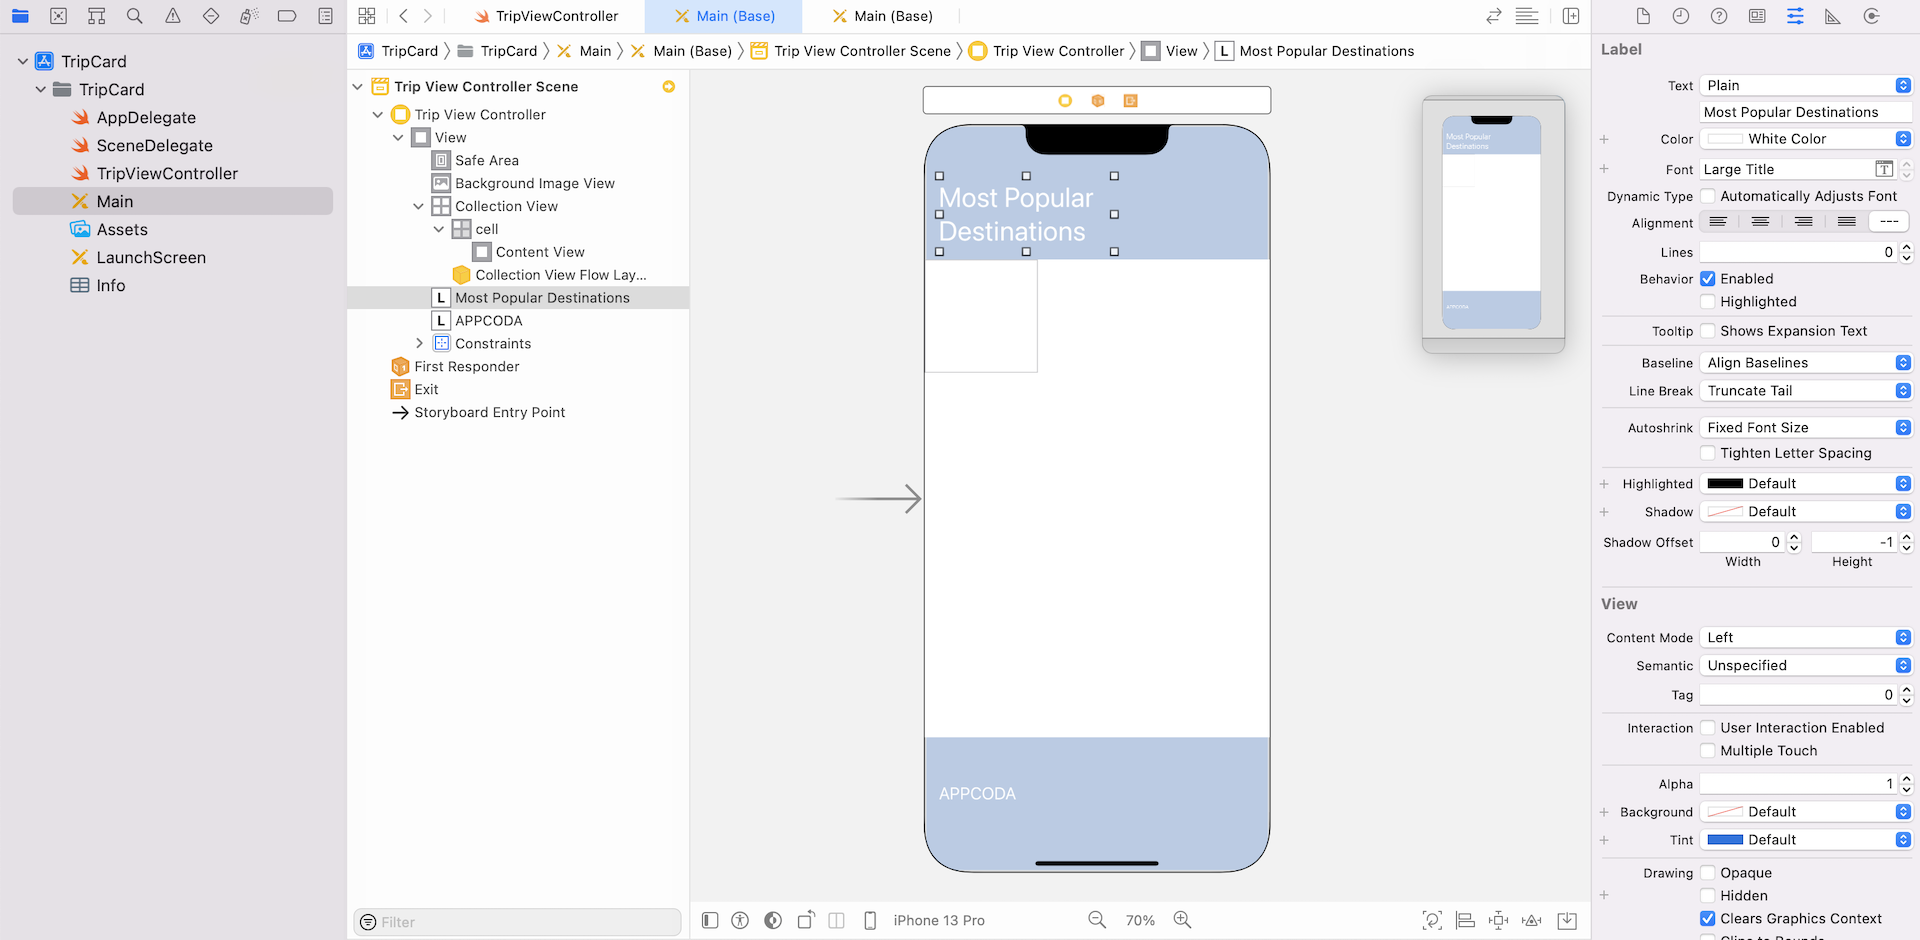
Task: Open the Connections inspector icon
Action: (1871, 16)
